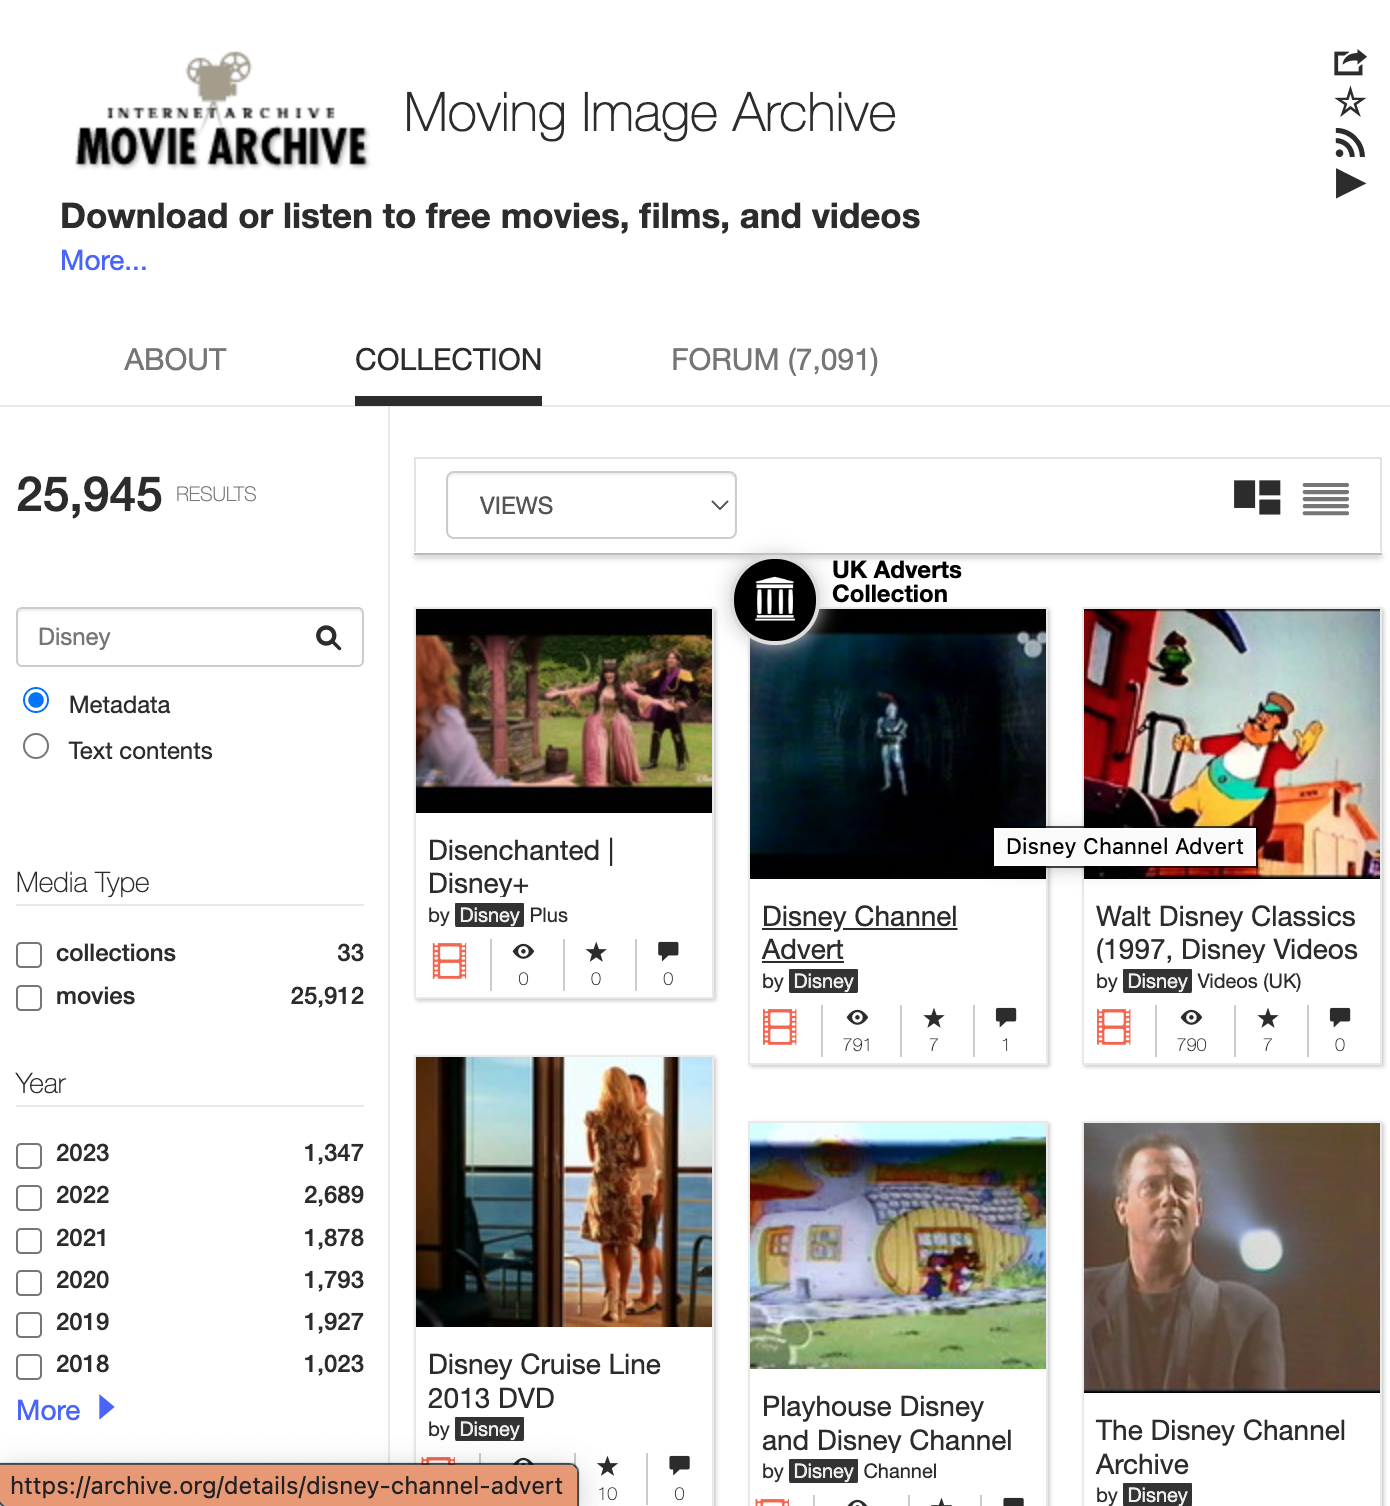
Task: Select the Metadata search option
Action: tap(36, 701)
